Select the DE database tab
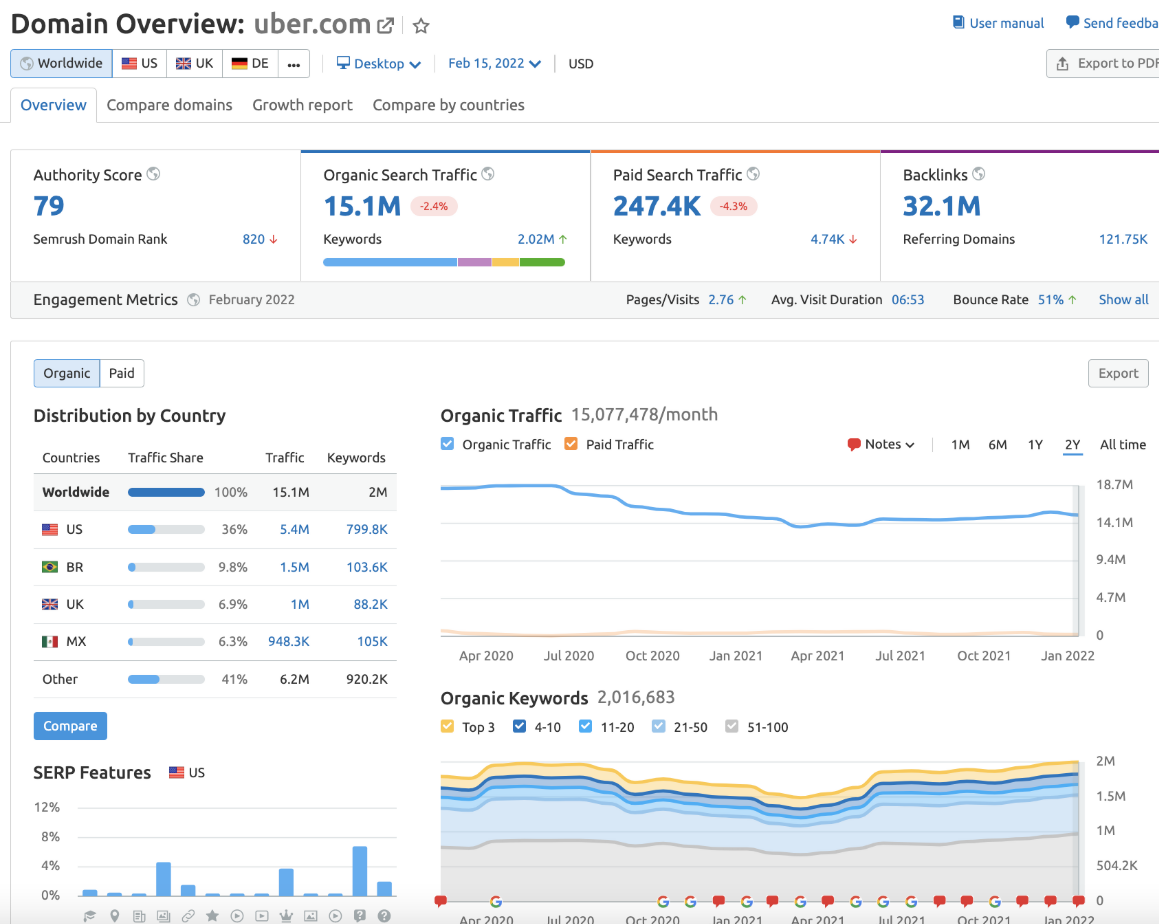 pos(250,64)
